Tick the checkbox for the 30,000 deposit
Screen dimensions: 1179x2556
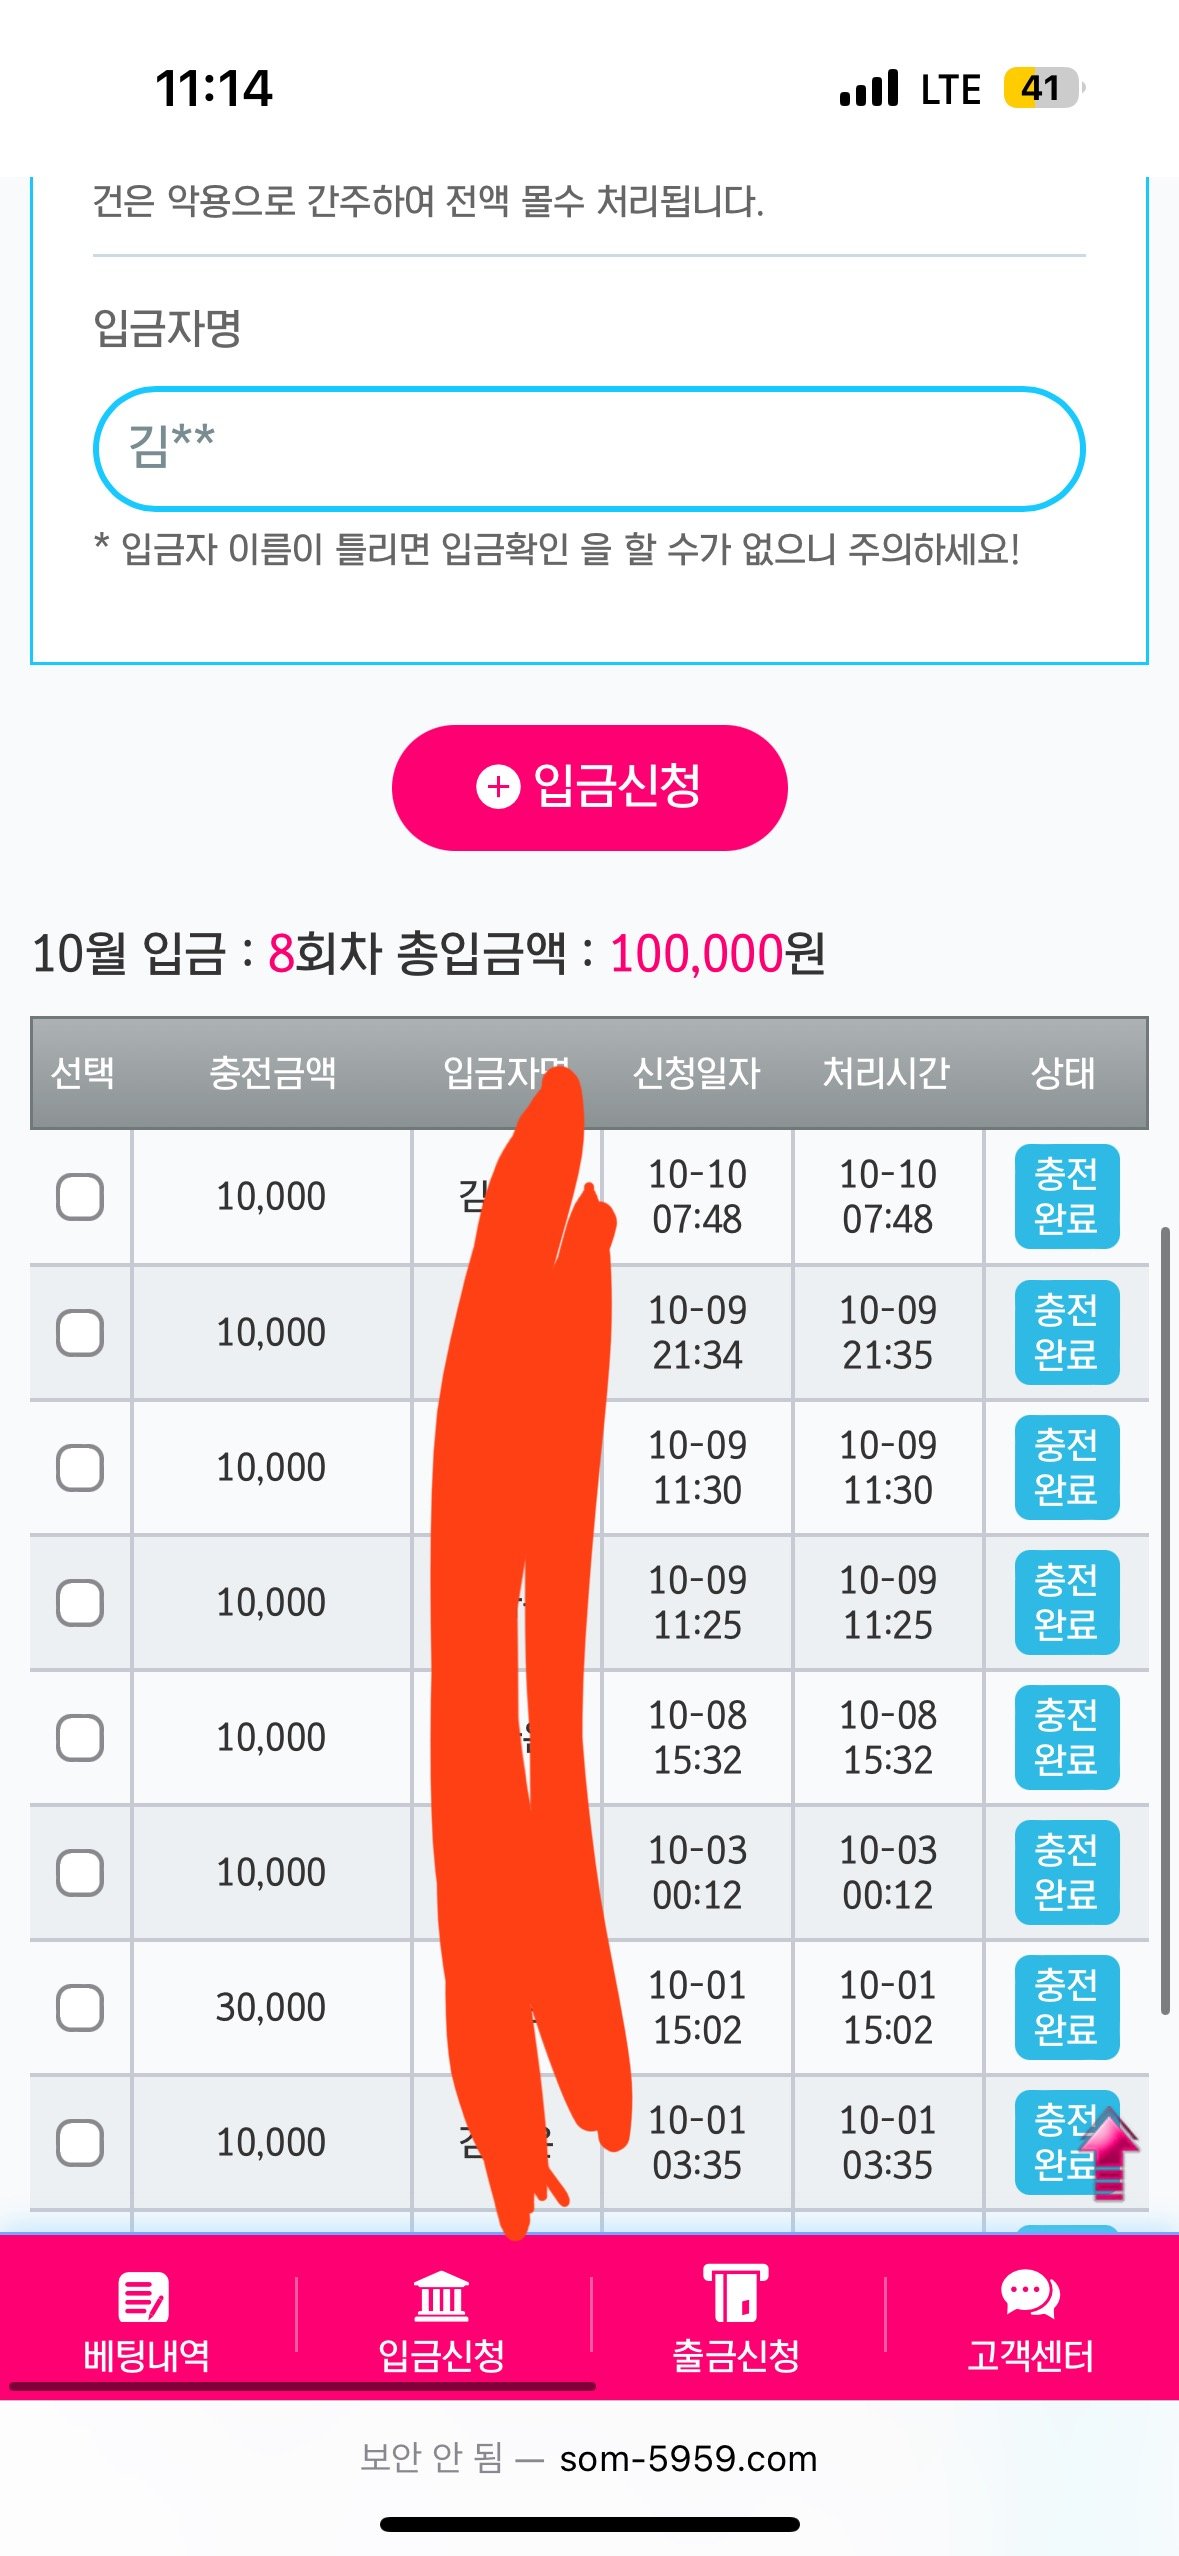[80, 2007]
